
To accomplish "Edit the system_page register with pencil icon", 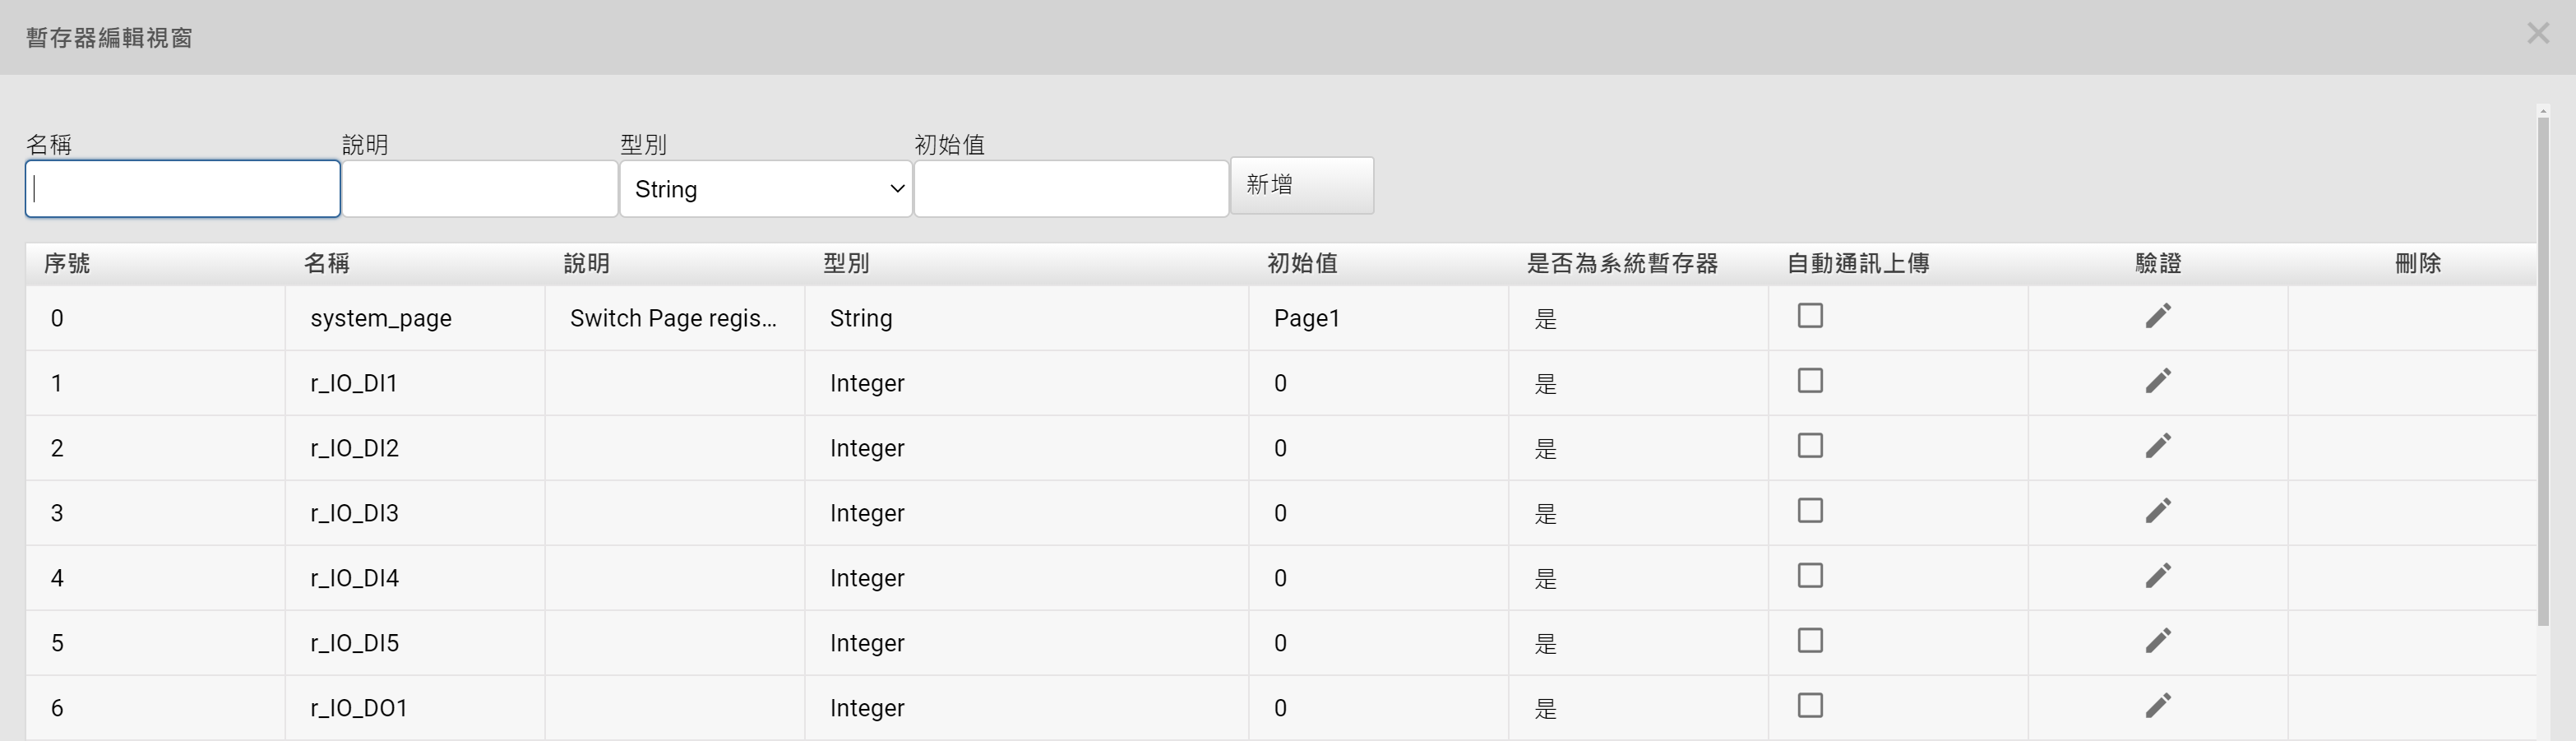I will [2158, 316].
